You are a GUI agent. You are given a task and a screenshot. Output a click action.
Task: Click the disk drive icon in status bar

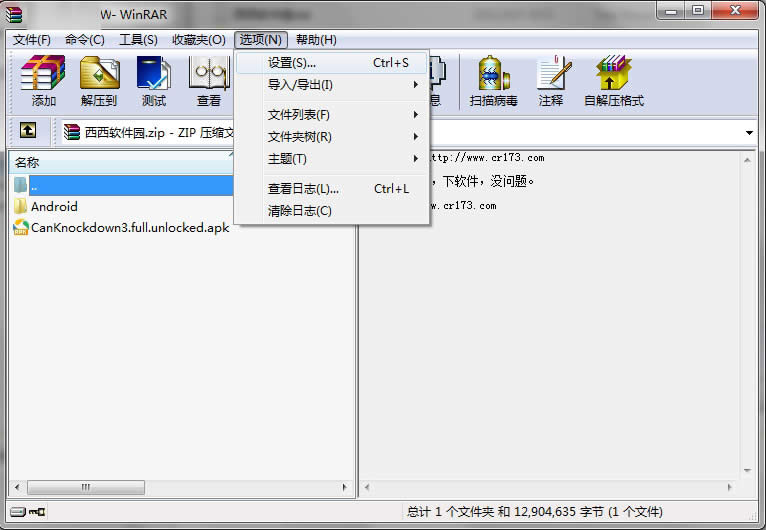coord(18,511)
